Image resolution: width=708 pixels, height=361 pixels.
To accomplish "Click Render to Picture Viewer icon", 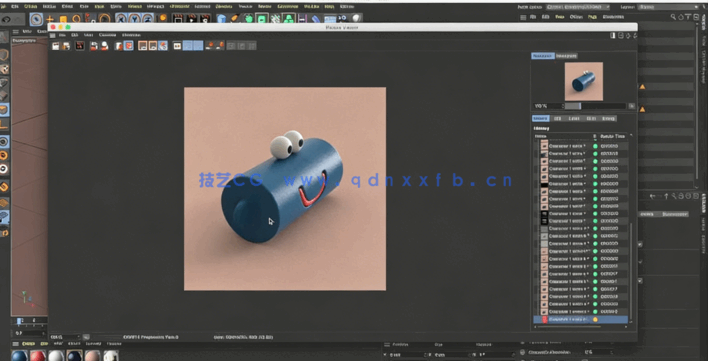I will [x=191, y=19].
